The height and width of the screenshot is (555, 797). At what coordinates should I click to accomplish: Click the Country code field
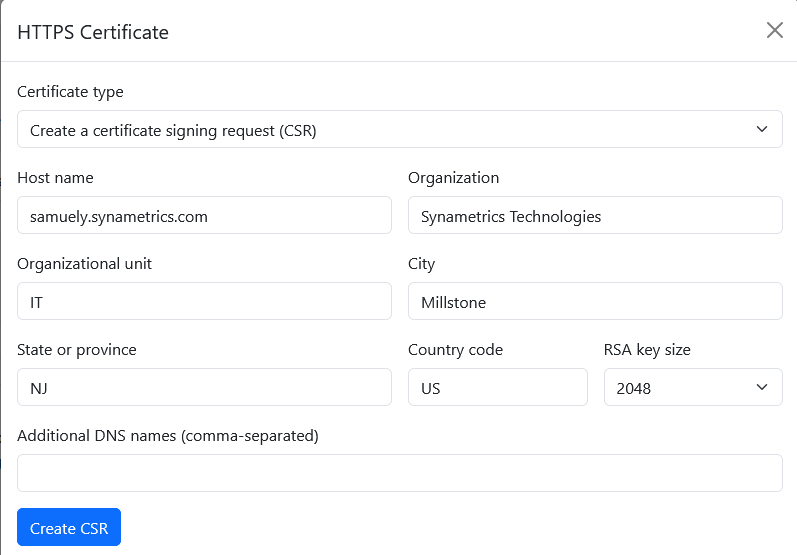click(498, 387)
